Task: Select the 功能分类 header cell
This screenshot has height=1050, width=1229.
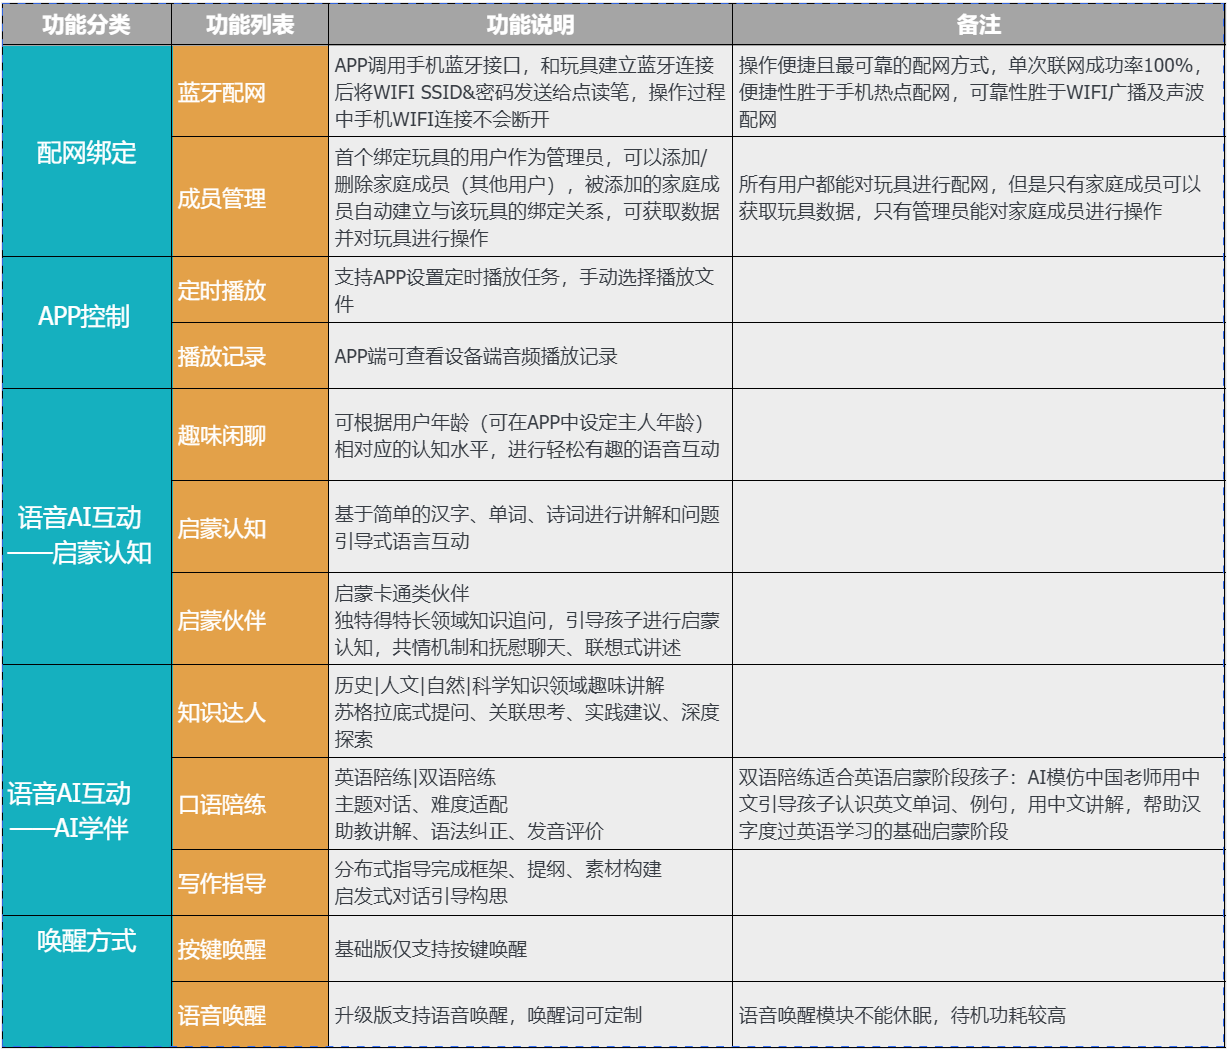Action: coord(87,25)
